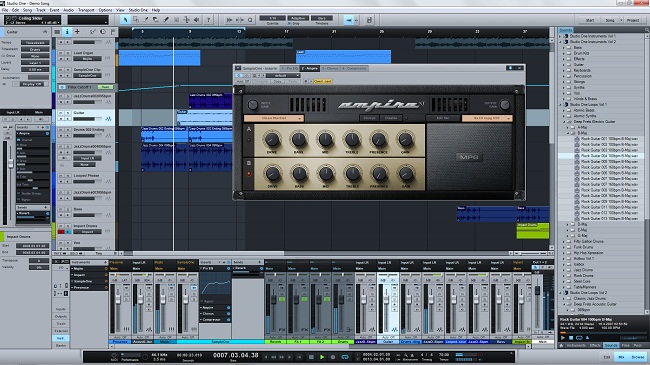This screenshot has width=650, height=365.
Task: Switch to the 4 - Compressor insert tab
Action: coord(354,68)
